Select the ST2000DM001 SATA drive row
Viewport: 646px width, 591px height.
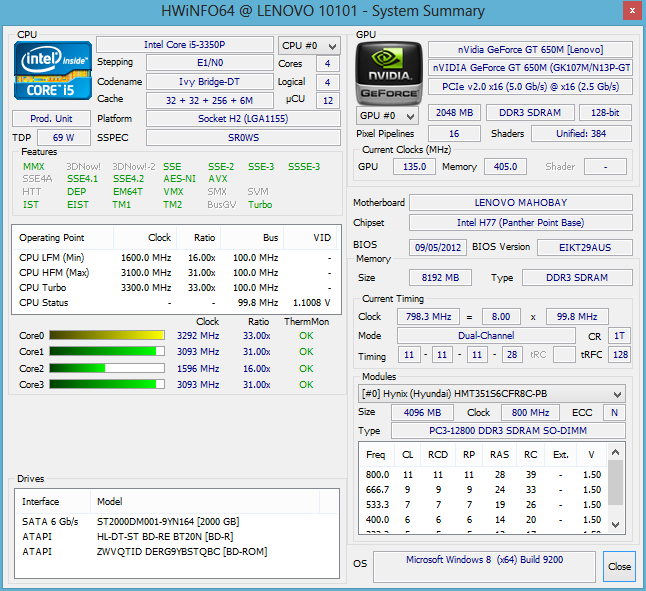click(x=165, y=521)
